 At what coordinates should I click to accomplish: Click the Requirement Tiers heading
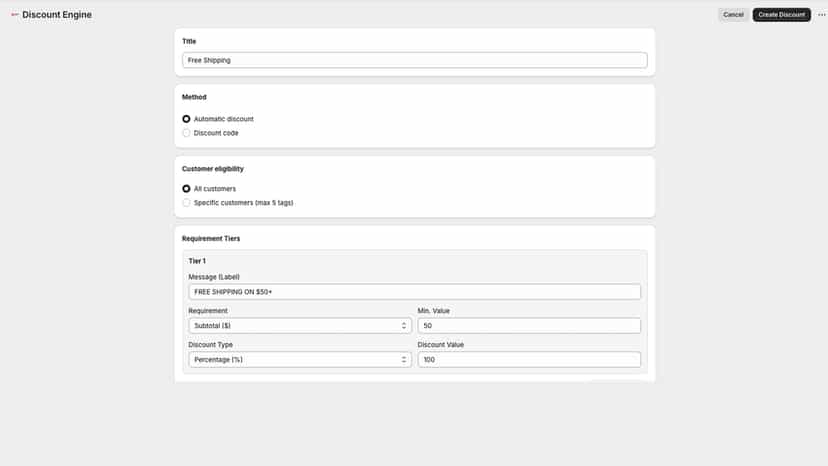tap(211, 239)
